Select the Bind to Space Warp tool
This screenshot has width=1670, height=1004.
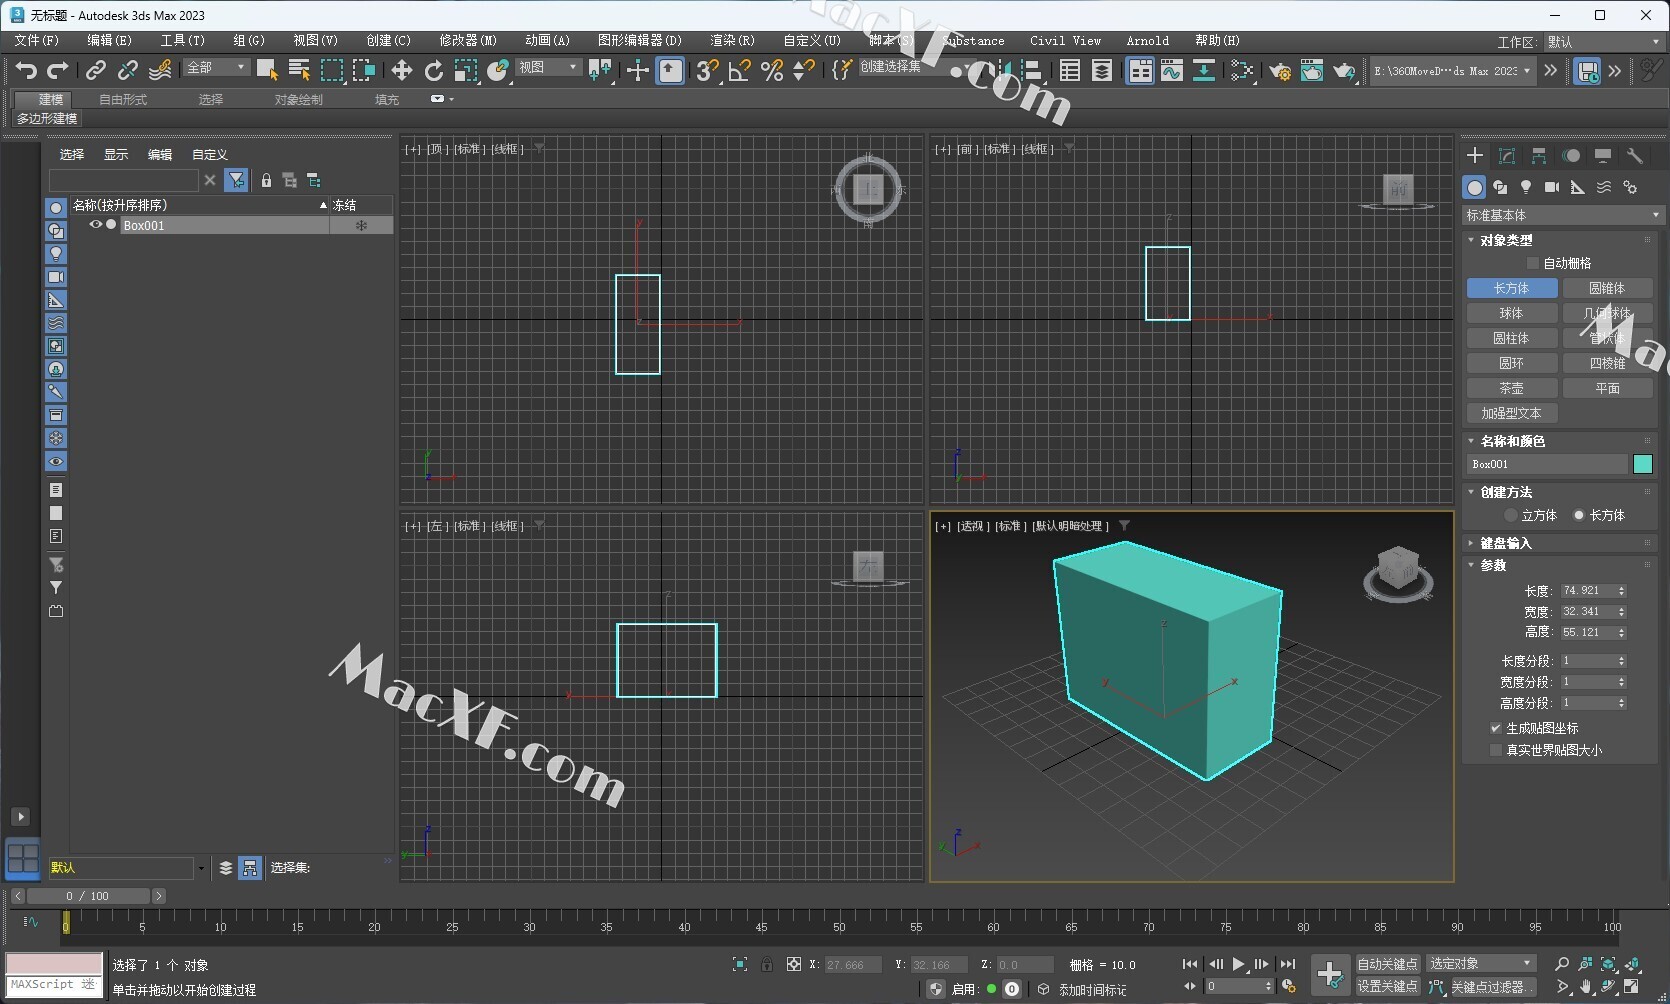(x=160, y=70)
